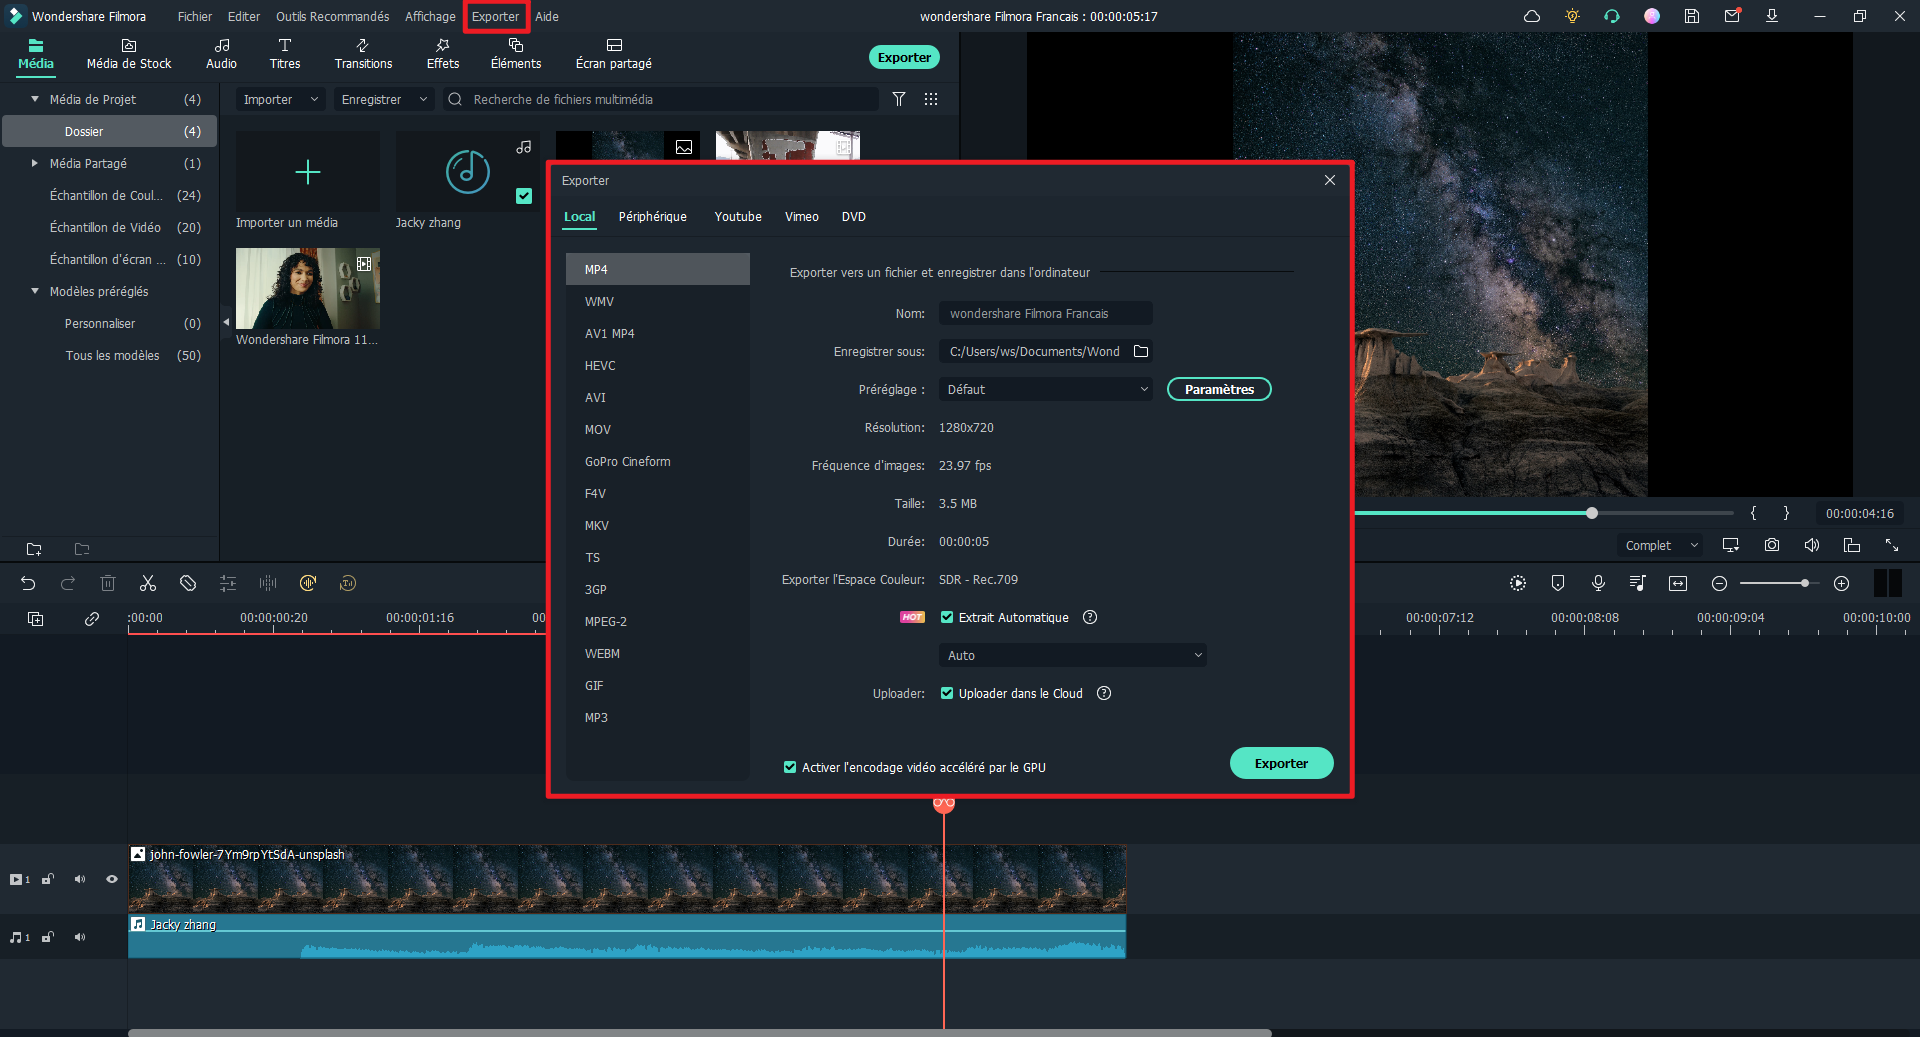Close the Exporter dialog
The image size is (1920, 1037).
(1329, 180)
